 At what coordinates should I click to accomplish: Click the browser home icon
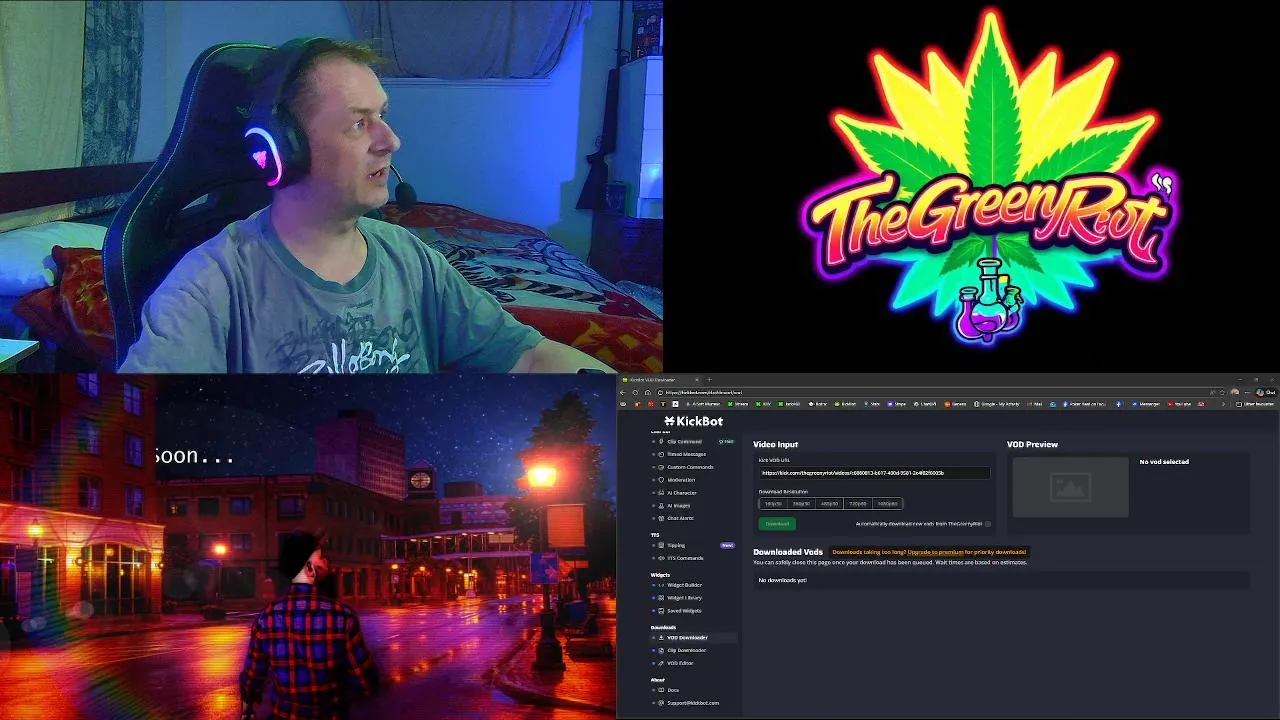click(x=648, y=392)
